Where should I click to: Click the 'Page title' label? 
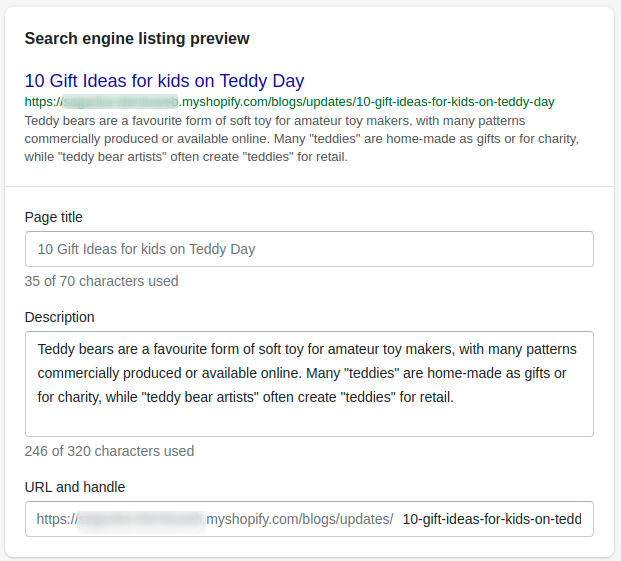[x=53, y=217]
